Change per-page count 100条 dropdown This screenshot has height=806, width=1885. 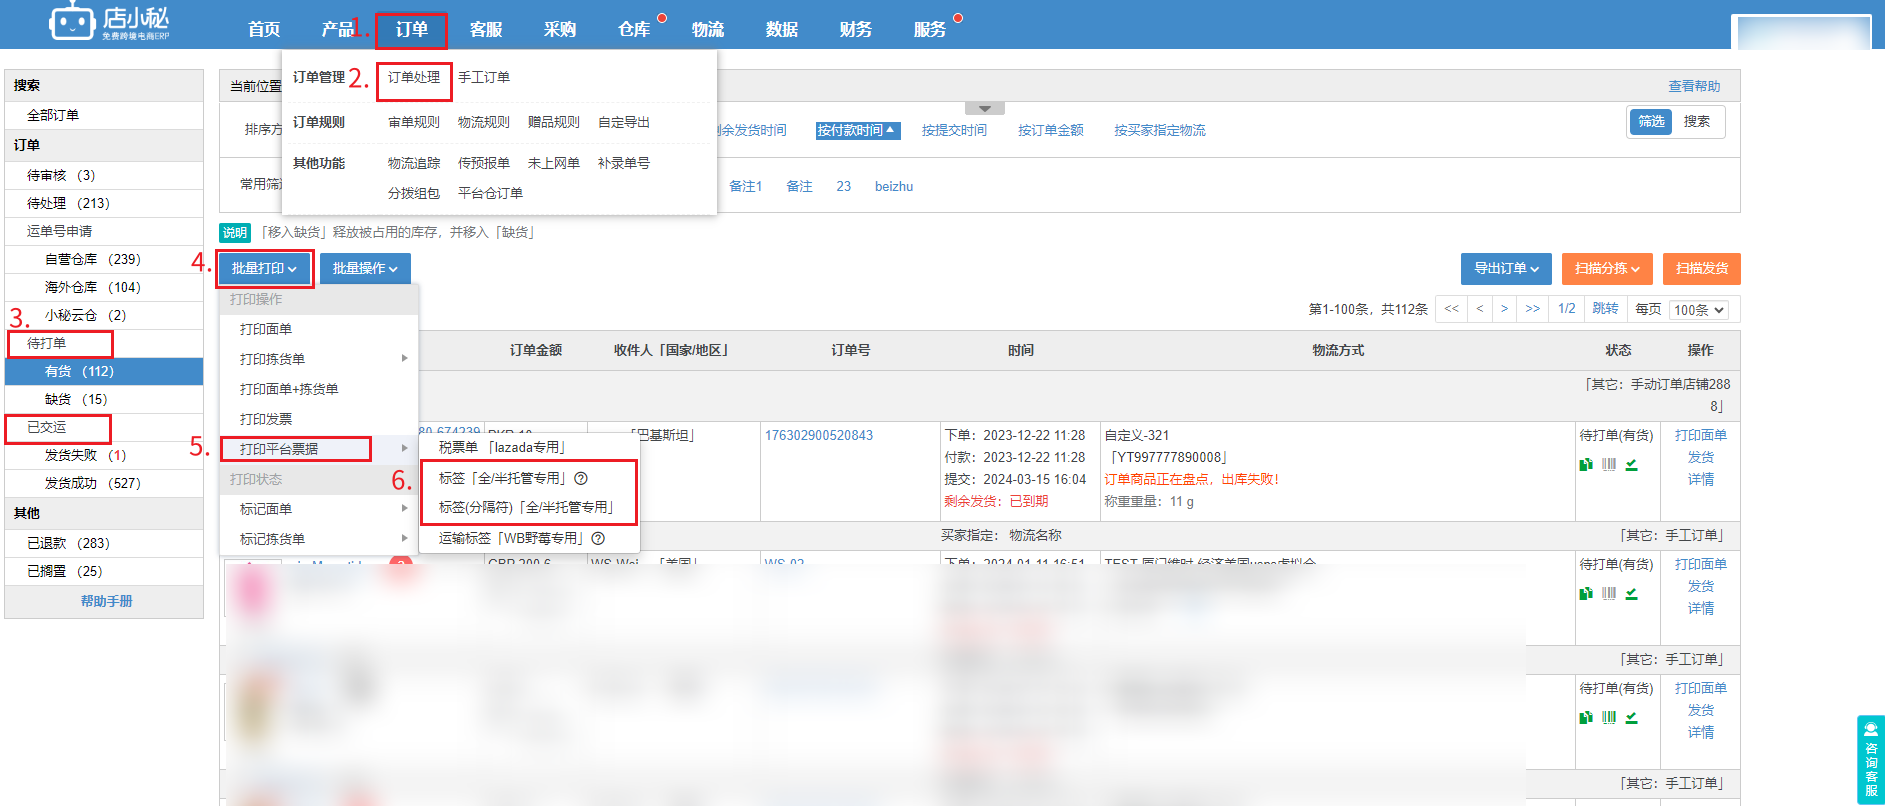[1699, 310]
